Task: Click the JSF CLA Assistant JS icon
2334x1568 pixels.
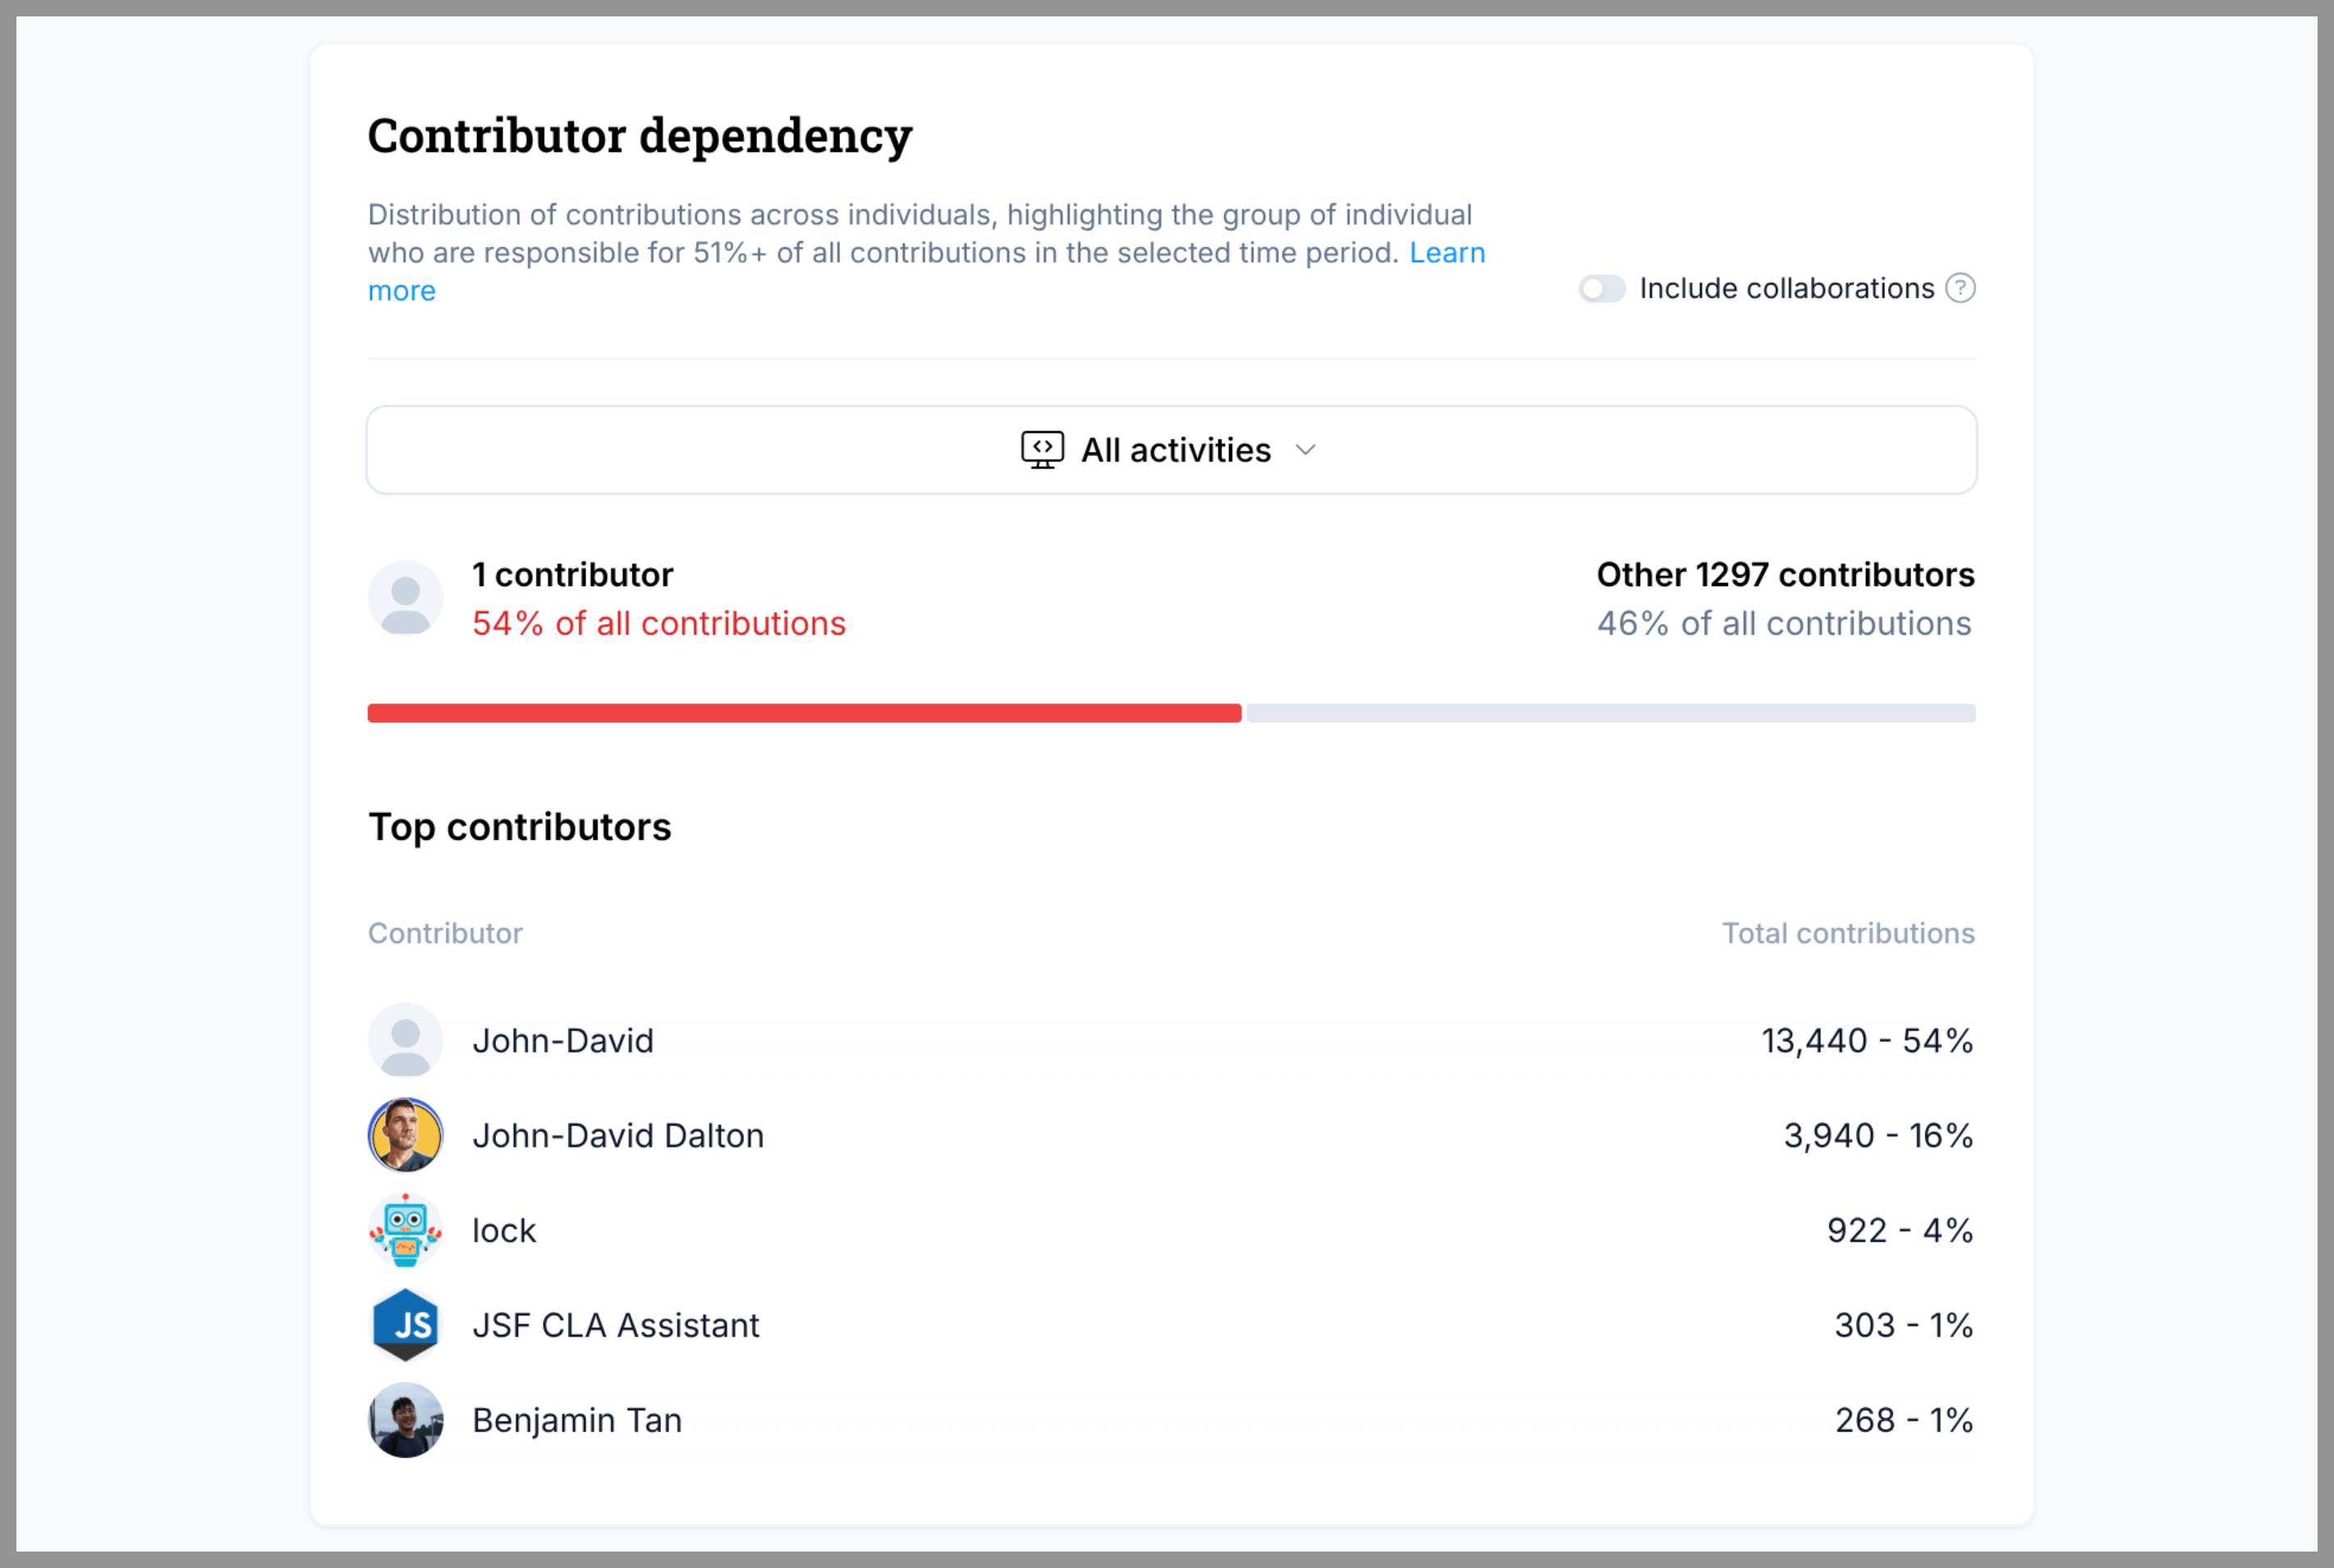Action: tap(405, 1324)
